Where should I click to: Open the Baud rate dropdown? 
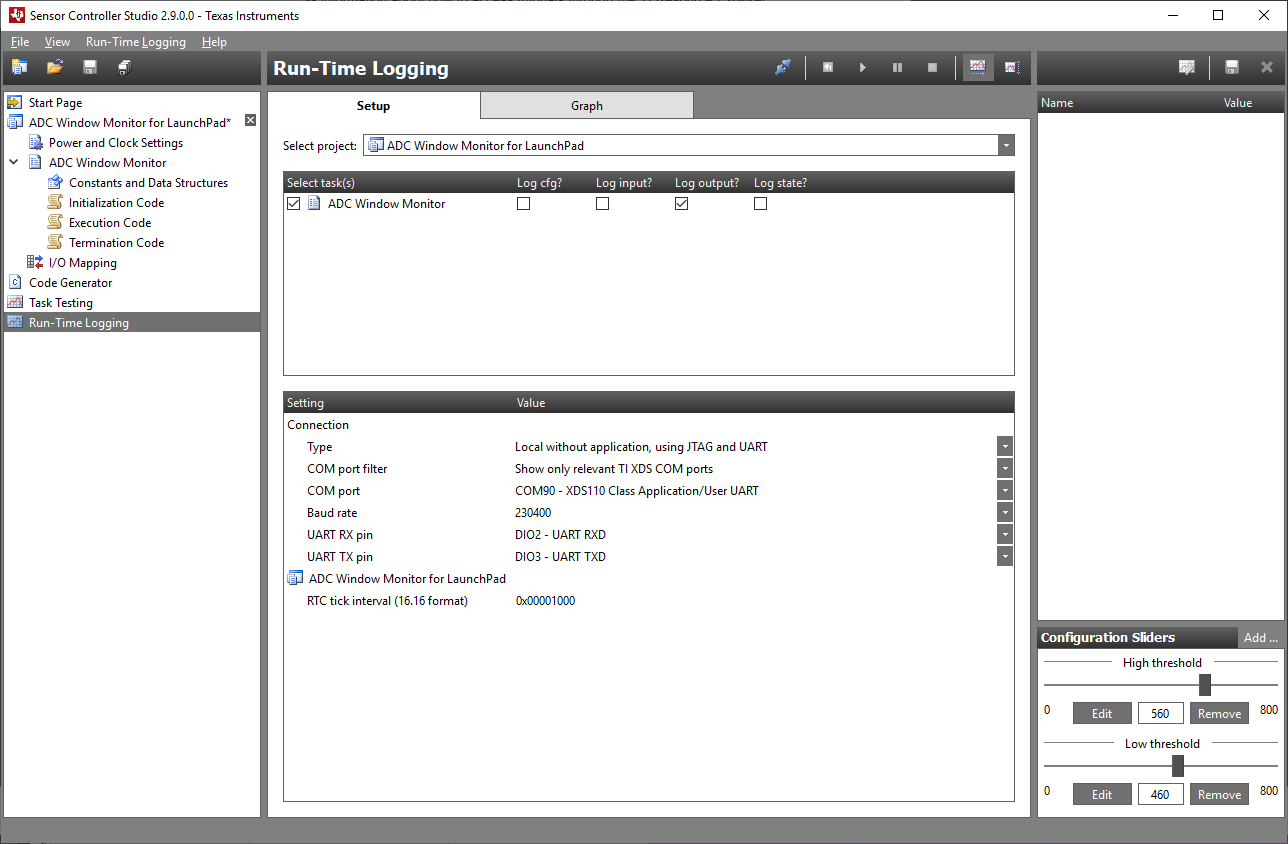[x=1005, y=512]
